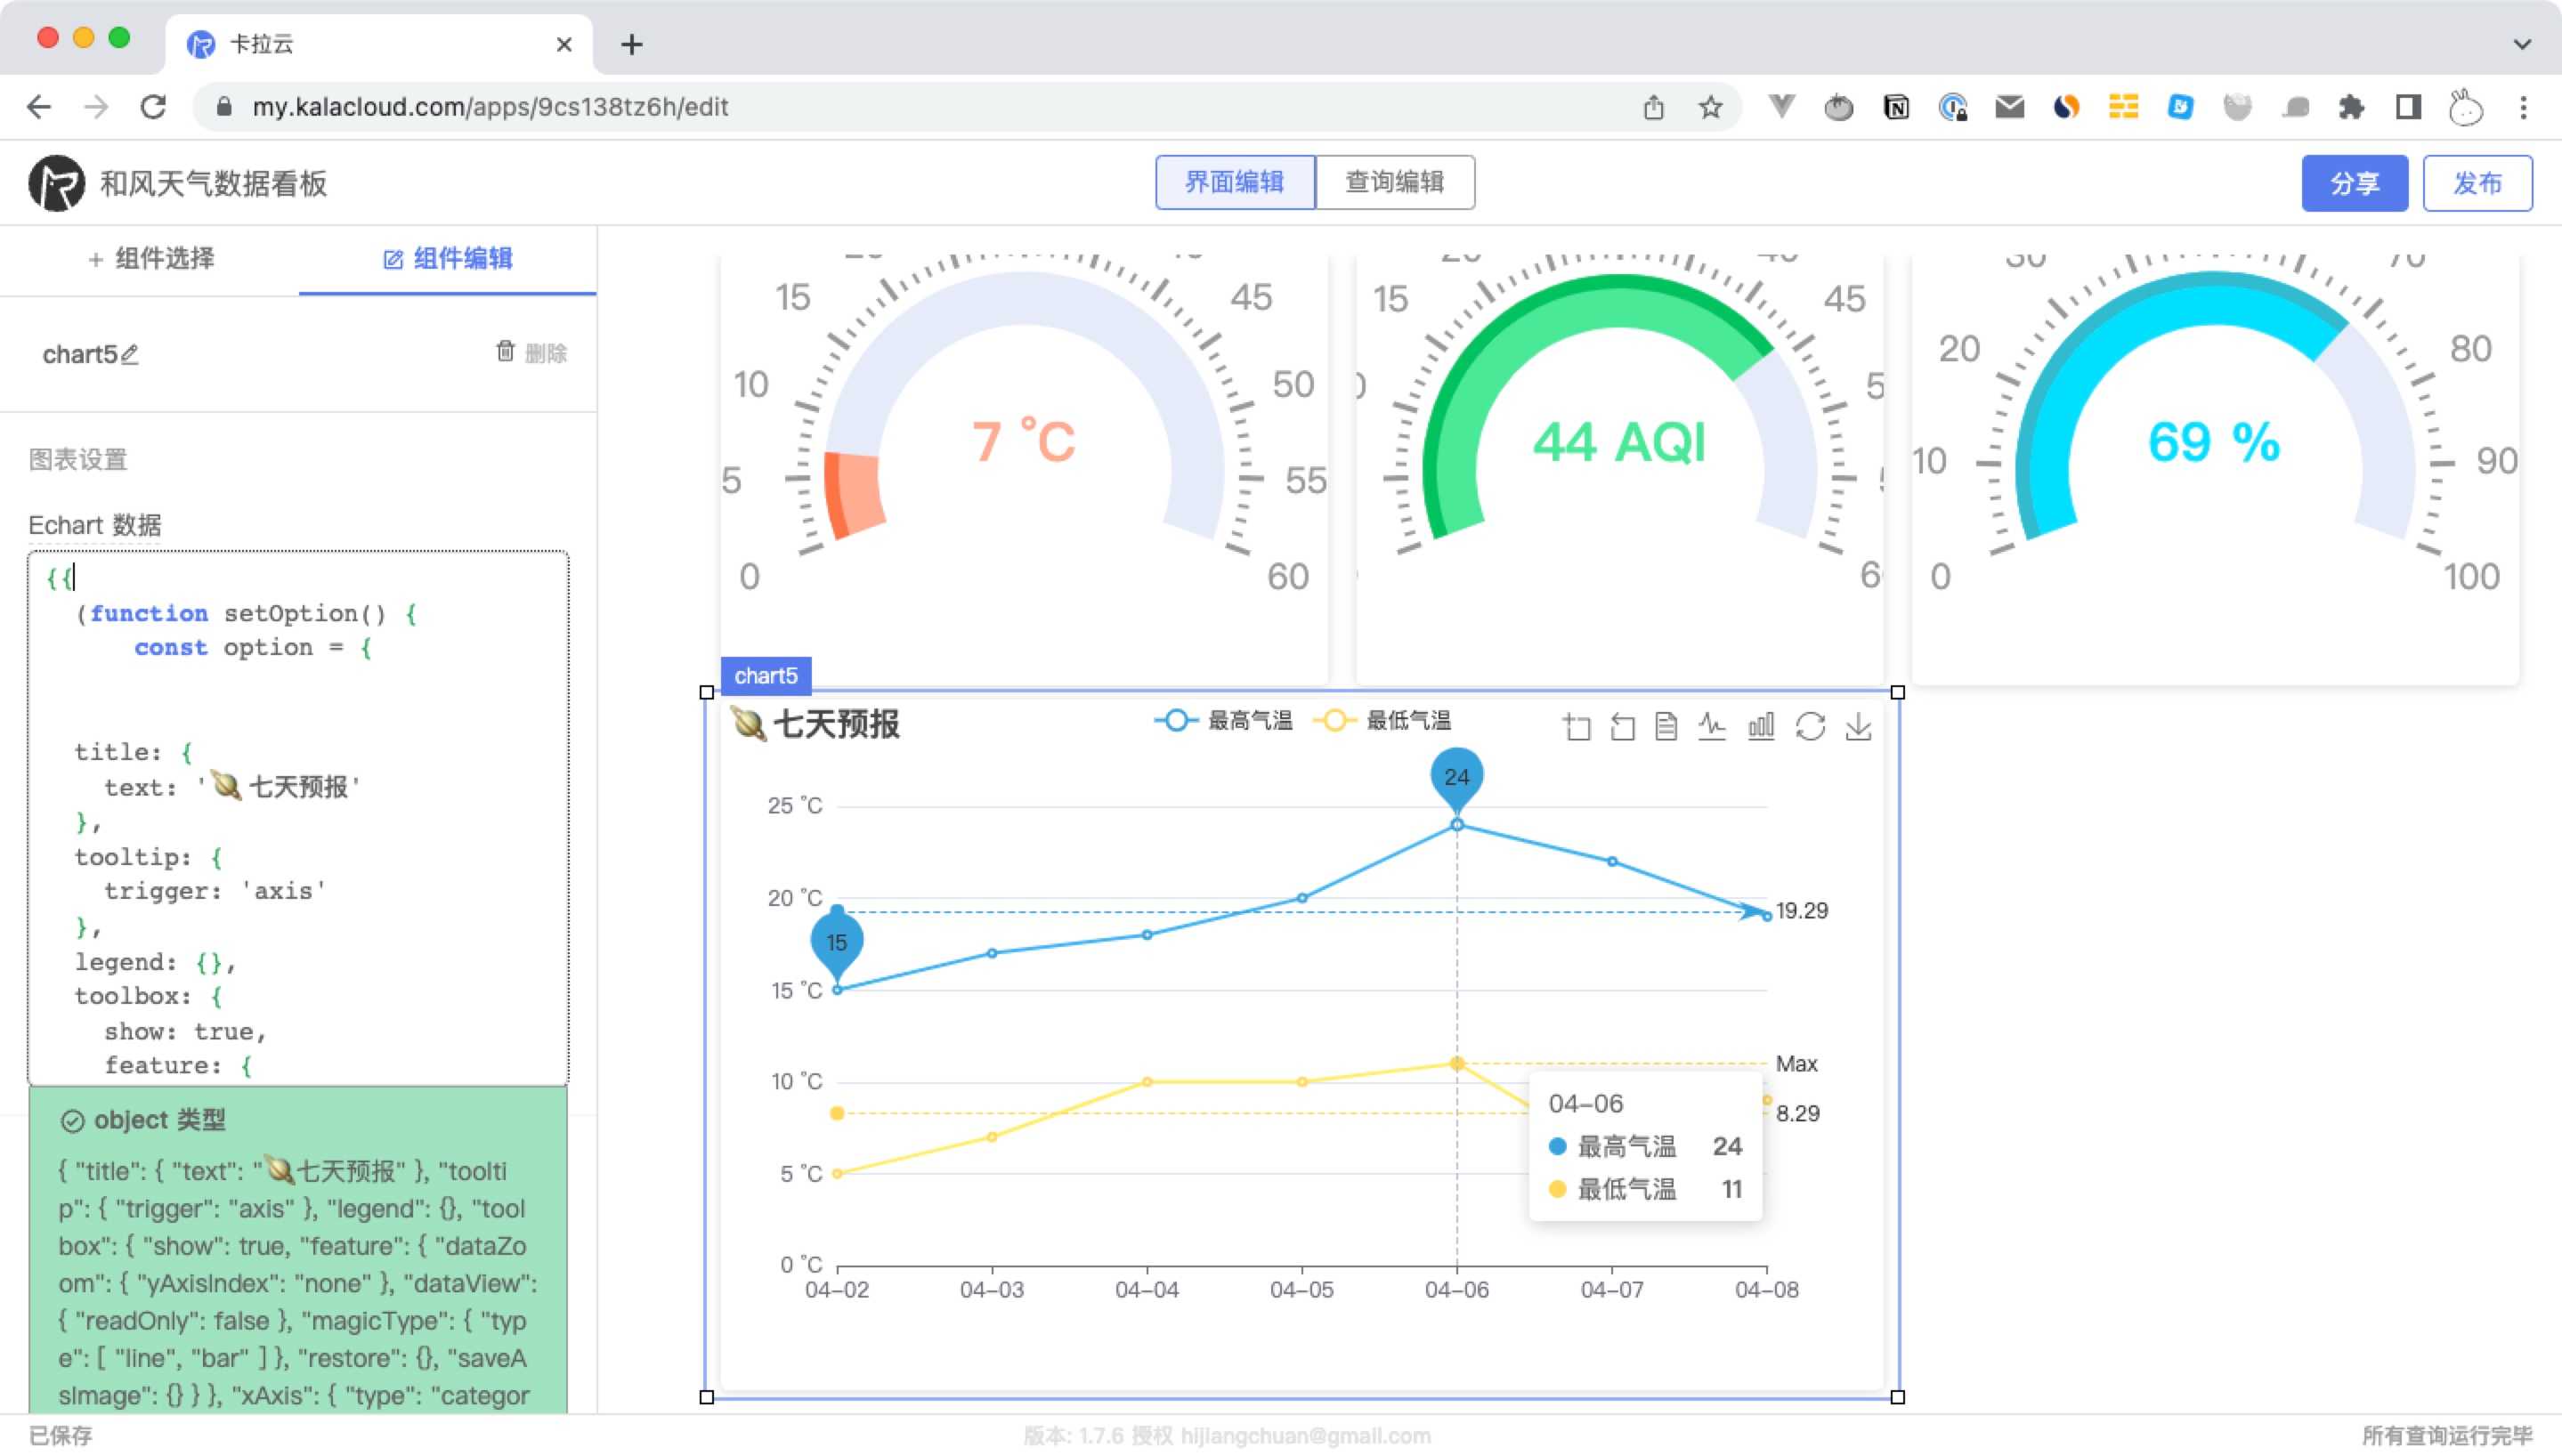Image resolution: width=2562 pixels, height=1456 pixels.
Task: Switch to 查询编辑 tab
Action: [x=1394, y=182]
